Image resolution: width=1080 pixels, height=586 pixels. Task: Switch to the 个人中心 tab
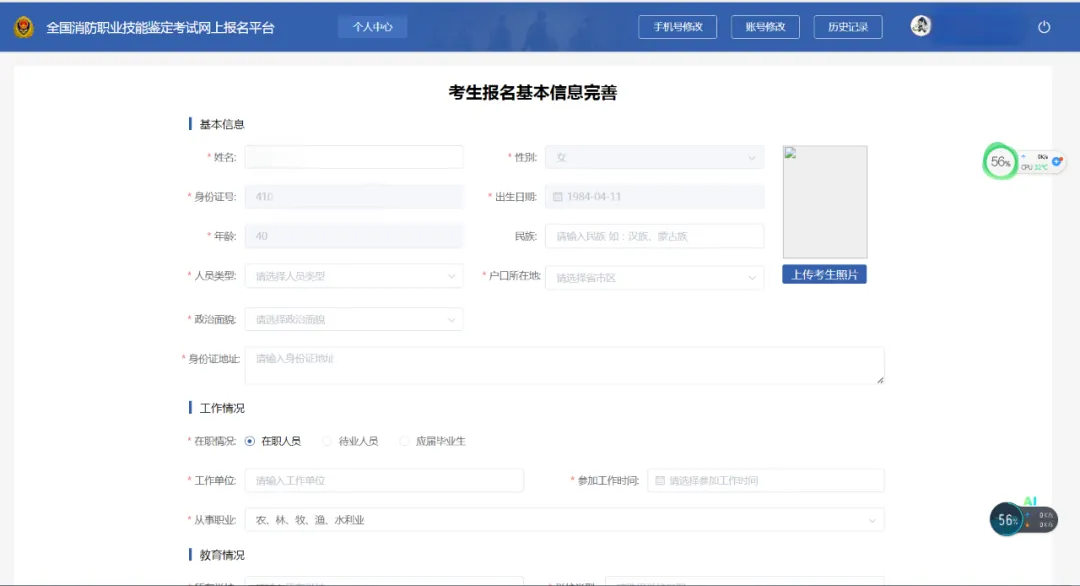pyautogui.click(x=372, y=27)
